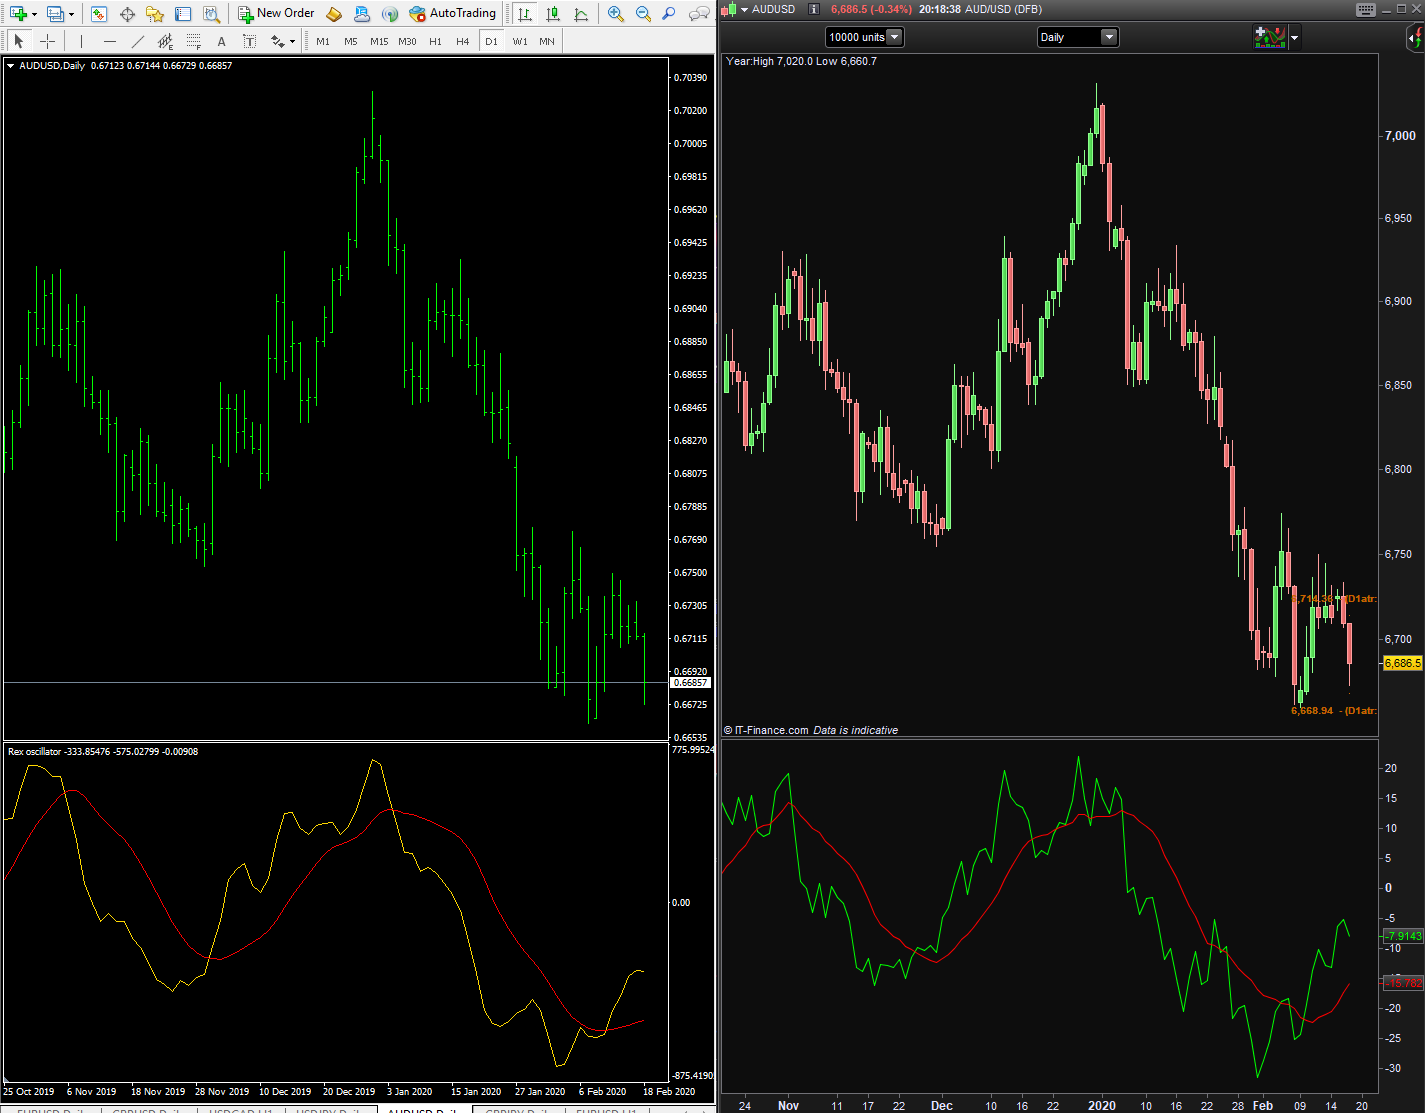Open the Profiles icon in the toolbar
This screenshot has width=1425, height=1113.
click(56, 14)
